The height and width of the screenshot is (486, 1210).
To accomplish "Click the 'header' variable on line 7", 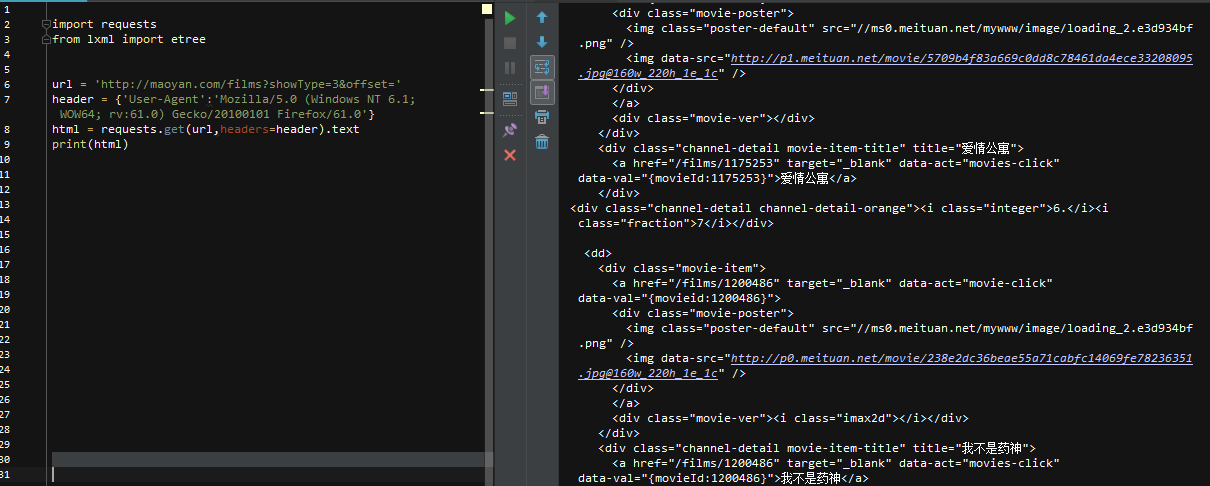I will tap(73, 99).
